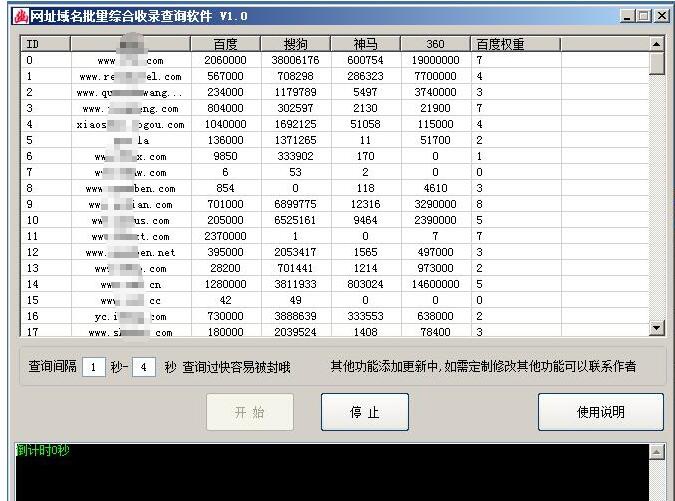Click 360 value 19000000

tap(435, 60)
